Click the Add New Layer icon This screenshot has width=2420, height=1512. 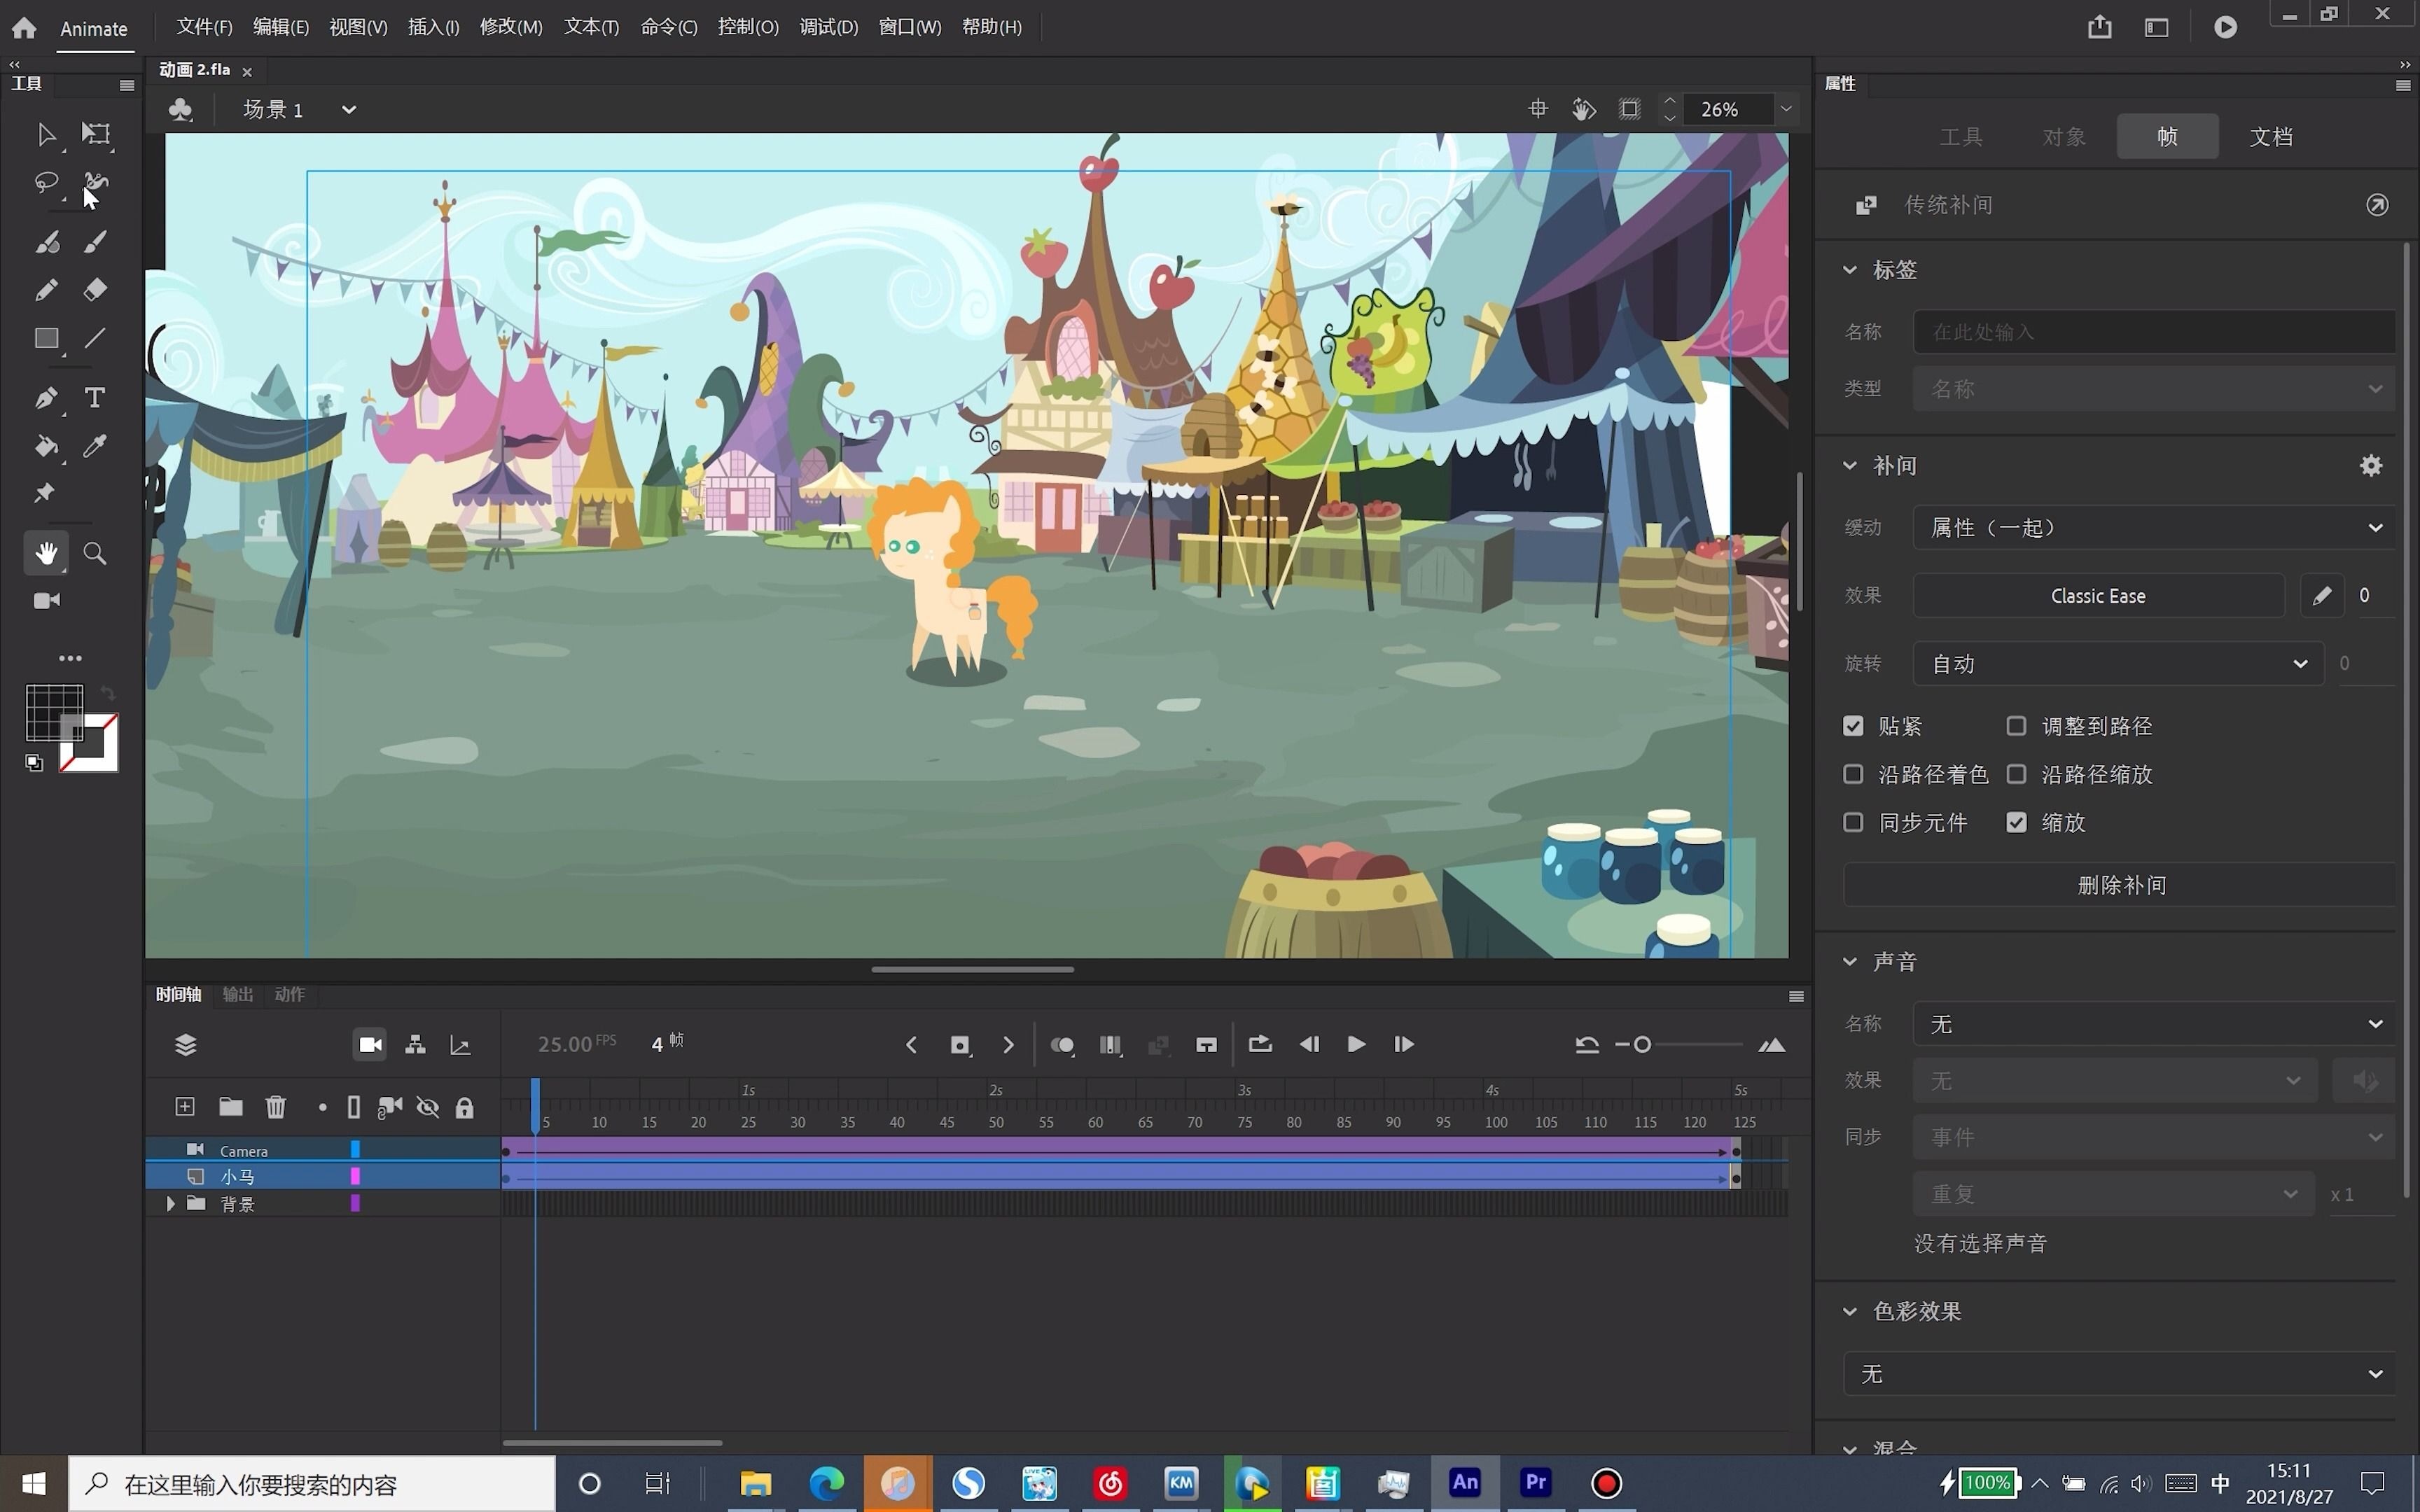185,1107
